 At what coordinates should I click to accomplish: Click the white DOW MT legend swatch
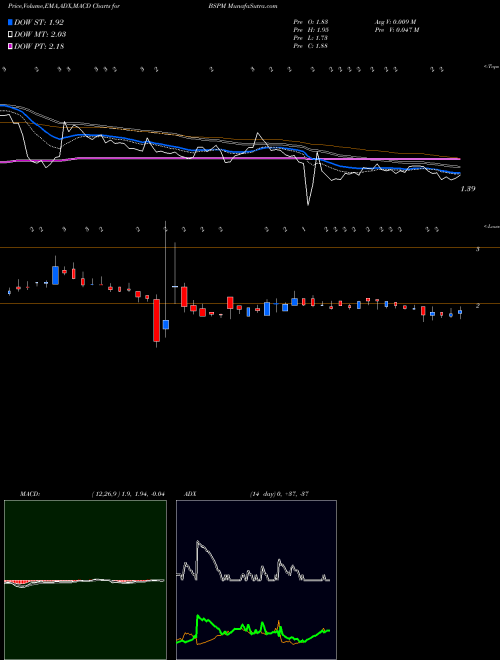pos(11,35)
